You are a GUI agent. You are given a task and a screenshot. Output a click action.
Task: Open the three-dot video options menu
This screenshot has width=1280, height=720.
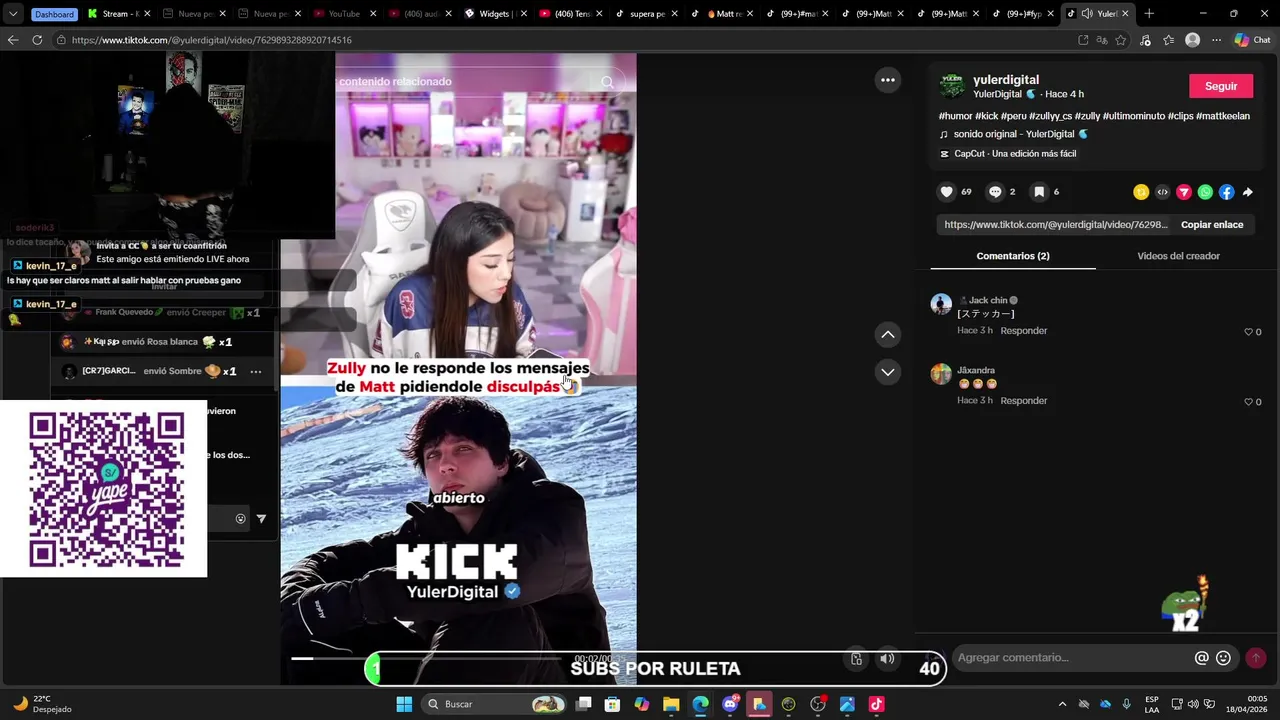[x=888, y=80]
